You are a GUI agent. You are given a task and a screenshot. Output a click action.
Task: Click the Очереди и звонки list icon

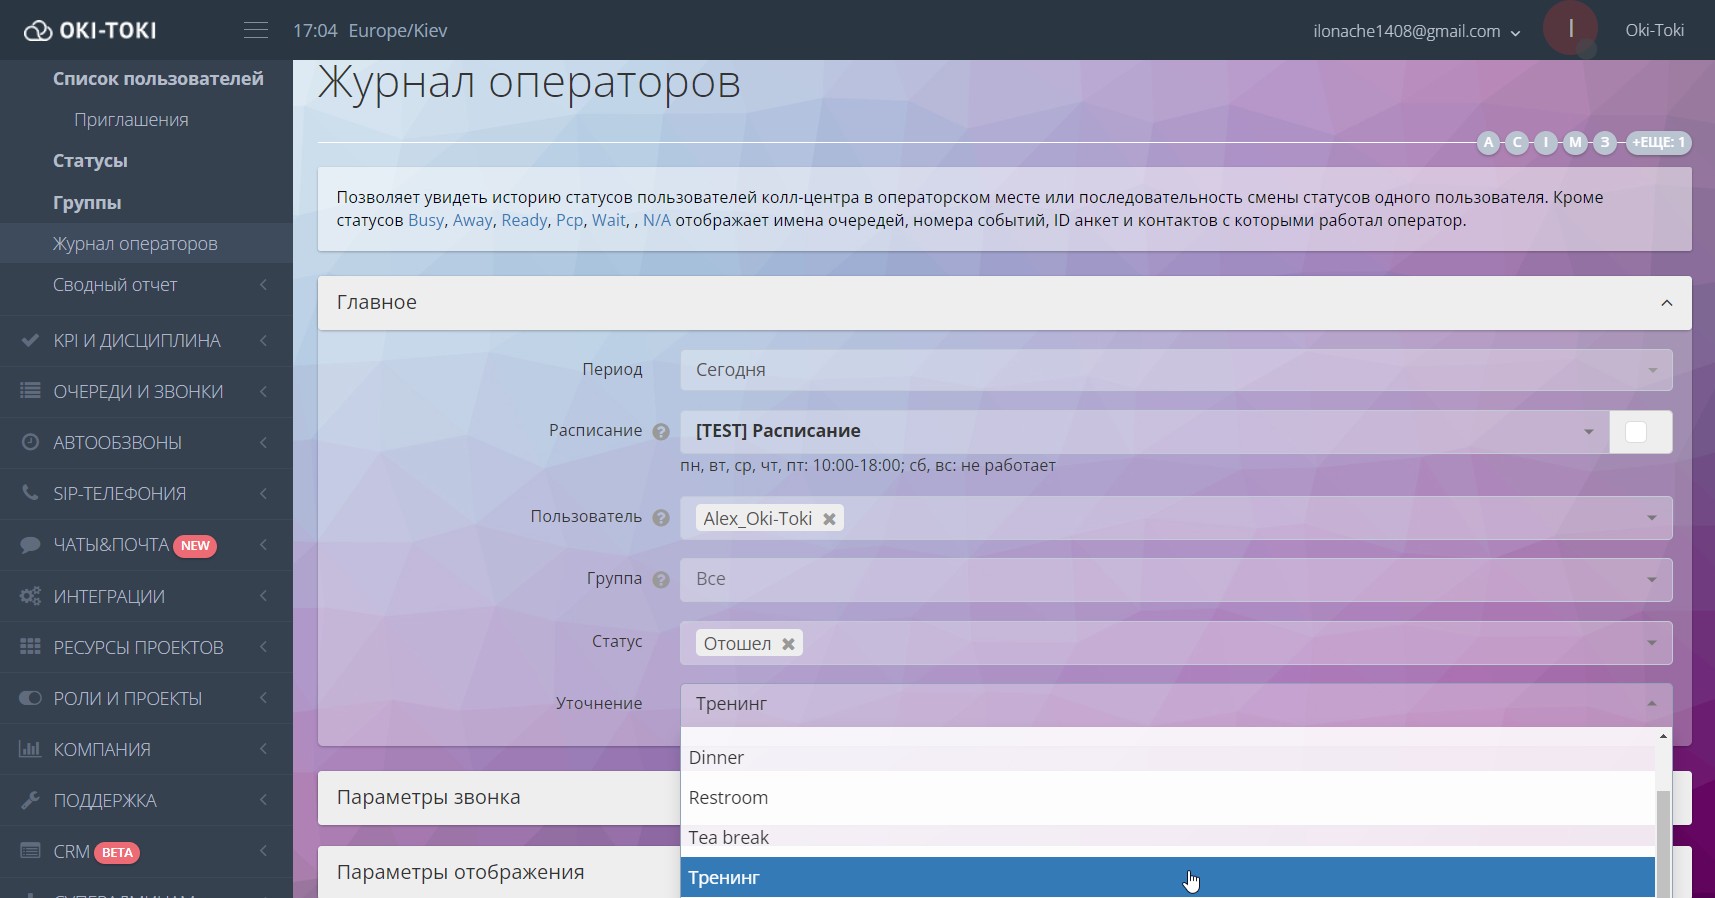coord(30,391)
